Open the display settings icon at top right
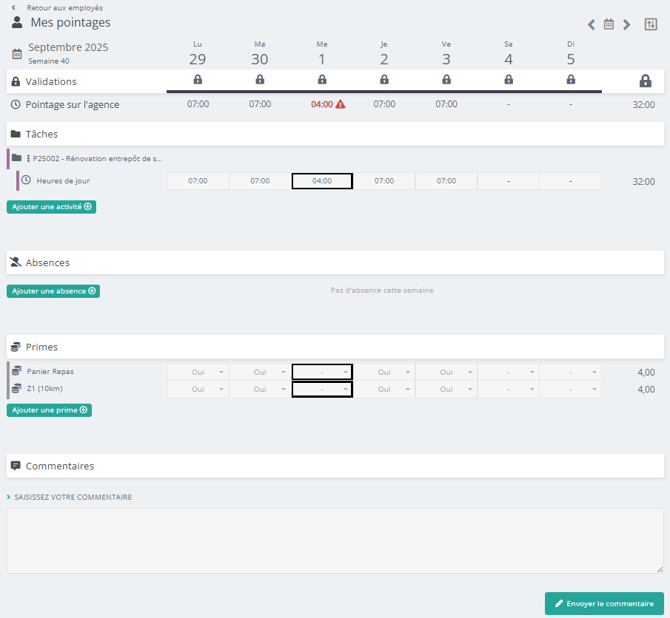 click(x=651, y=25)
